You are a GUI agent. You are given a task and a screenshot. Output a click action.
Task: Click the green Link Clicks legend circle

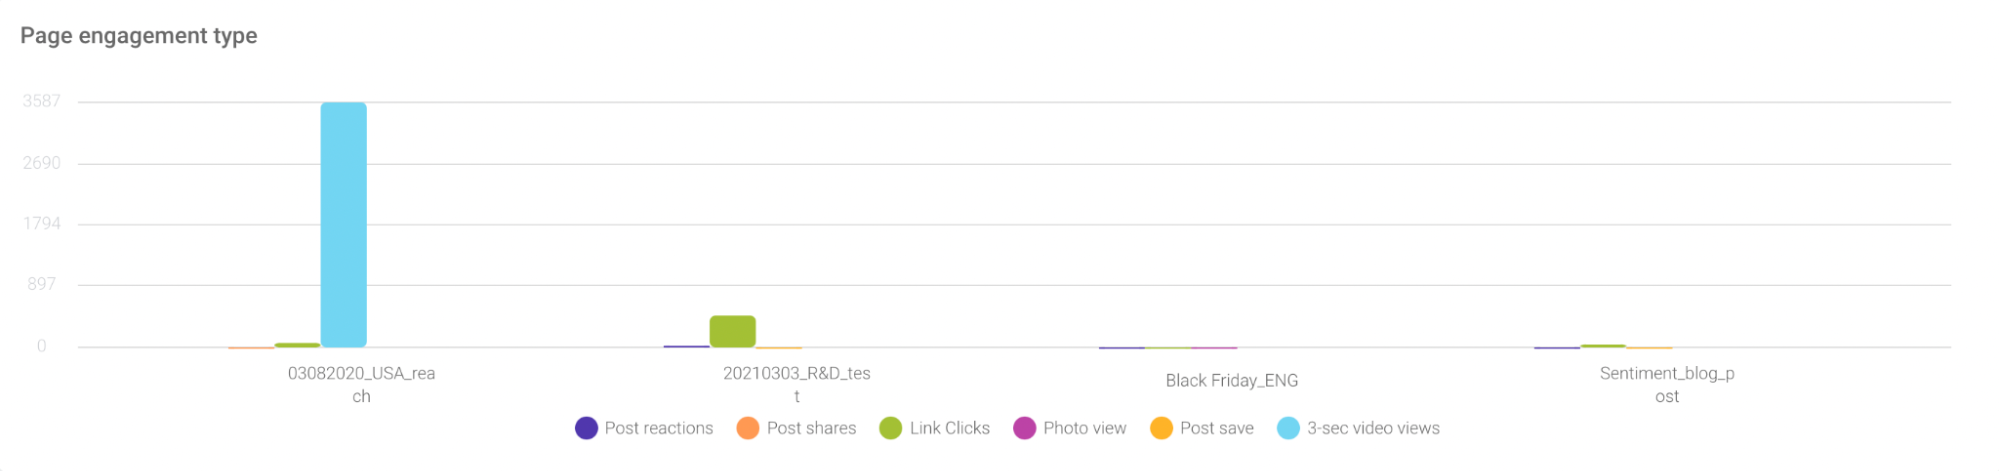pyautogui.click(x=890, y=428)
